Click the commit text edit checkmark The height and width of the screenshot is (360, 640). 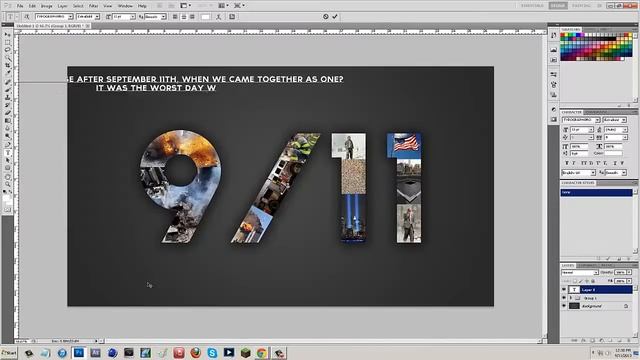coord(335,17)
